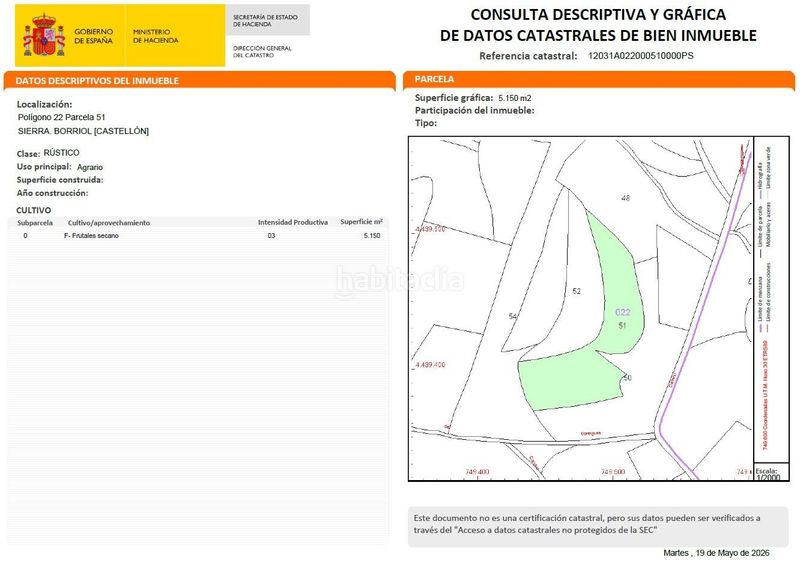
Task: Click the Spanish coat of arms emblem
Action: pyautogui.click(x=44, y=36)
